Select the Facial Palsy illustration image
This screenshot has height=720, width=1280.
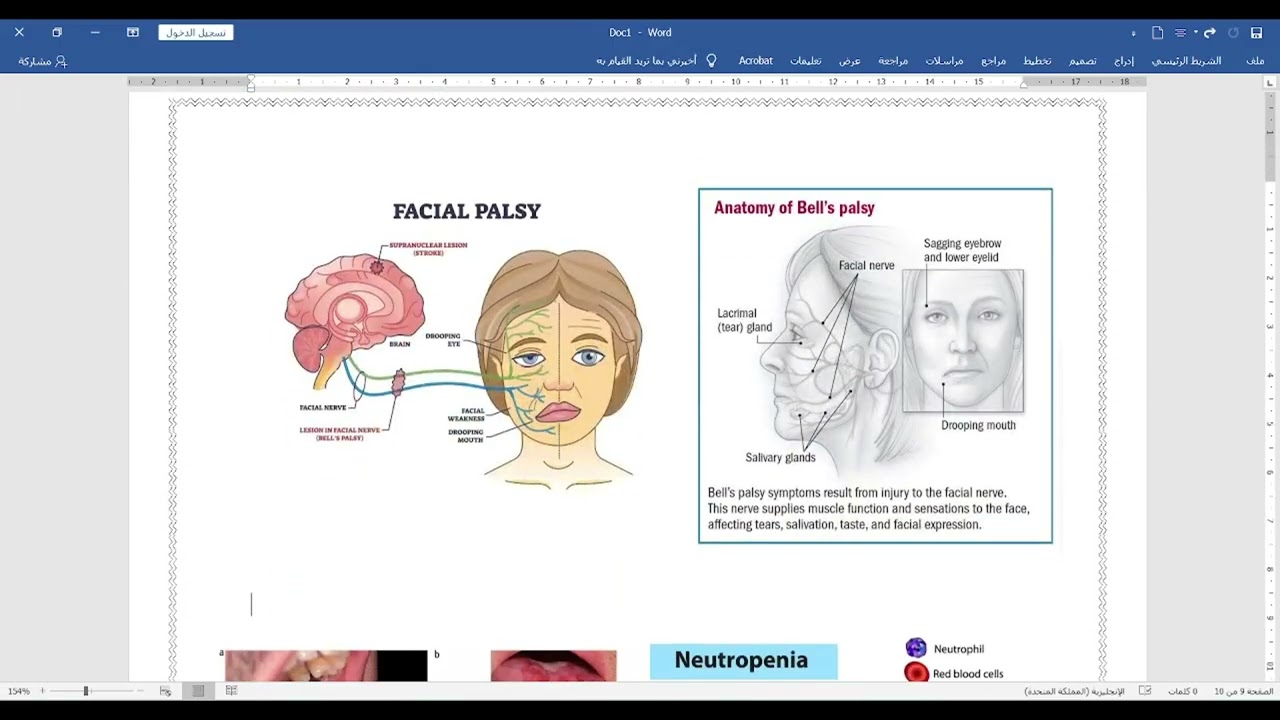click(x=466, y=344)
